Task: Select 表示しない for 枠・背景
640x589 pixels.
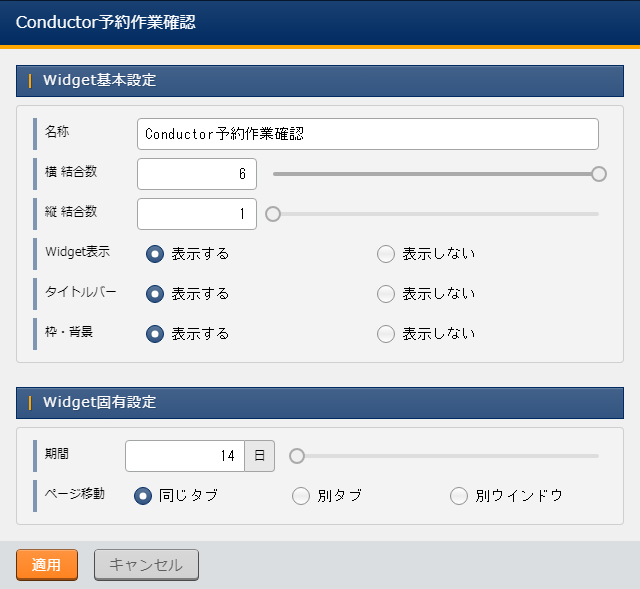Action: (386, 334)
